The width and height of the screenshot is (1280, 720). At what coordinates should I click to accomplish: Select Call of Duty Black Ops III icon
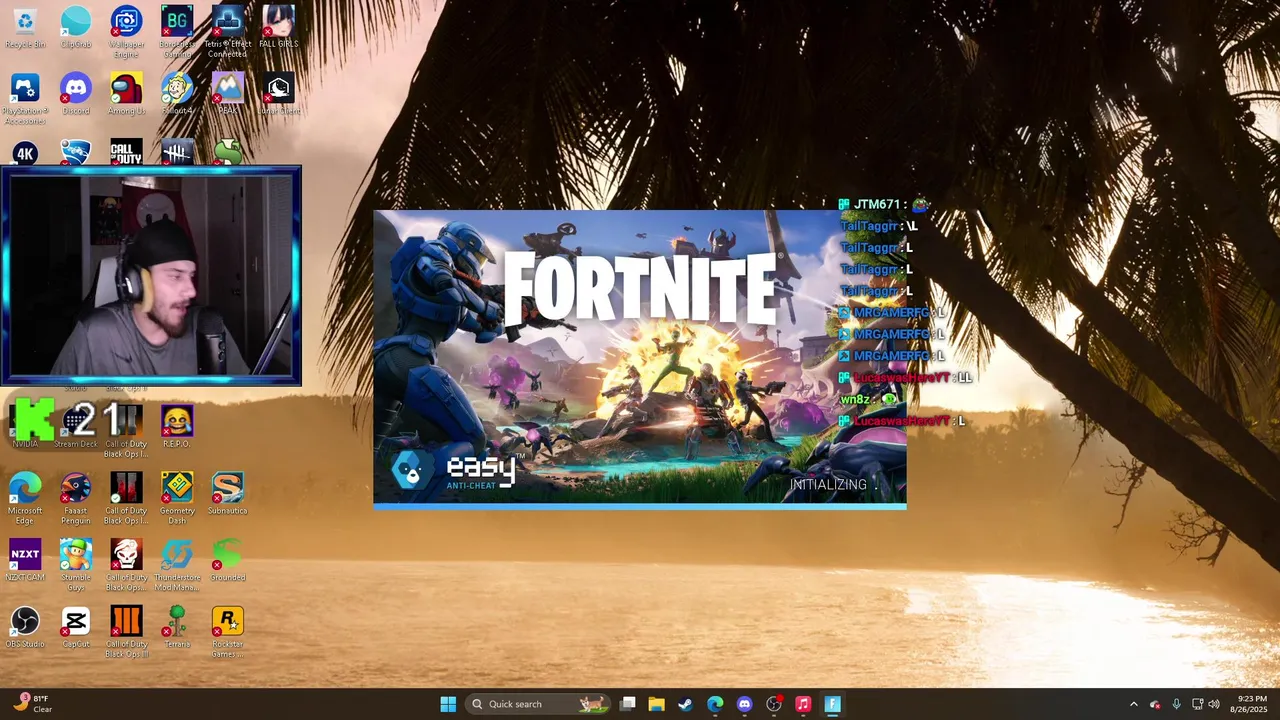click(x=126, y=631)
